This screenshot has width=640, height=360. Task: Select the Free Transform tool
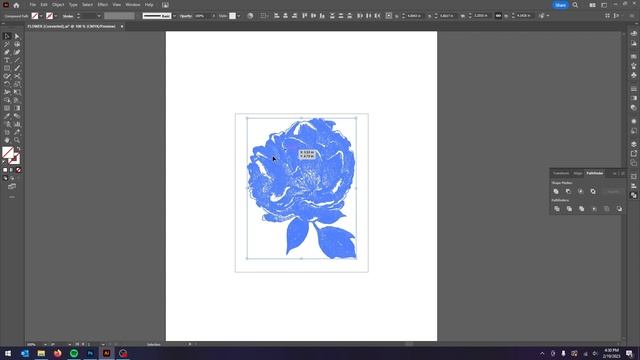coord(17,92)
